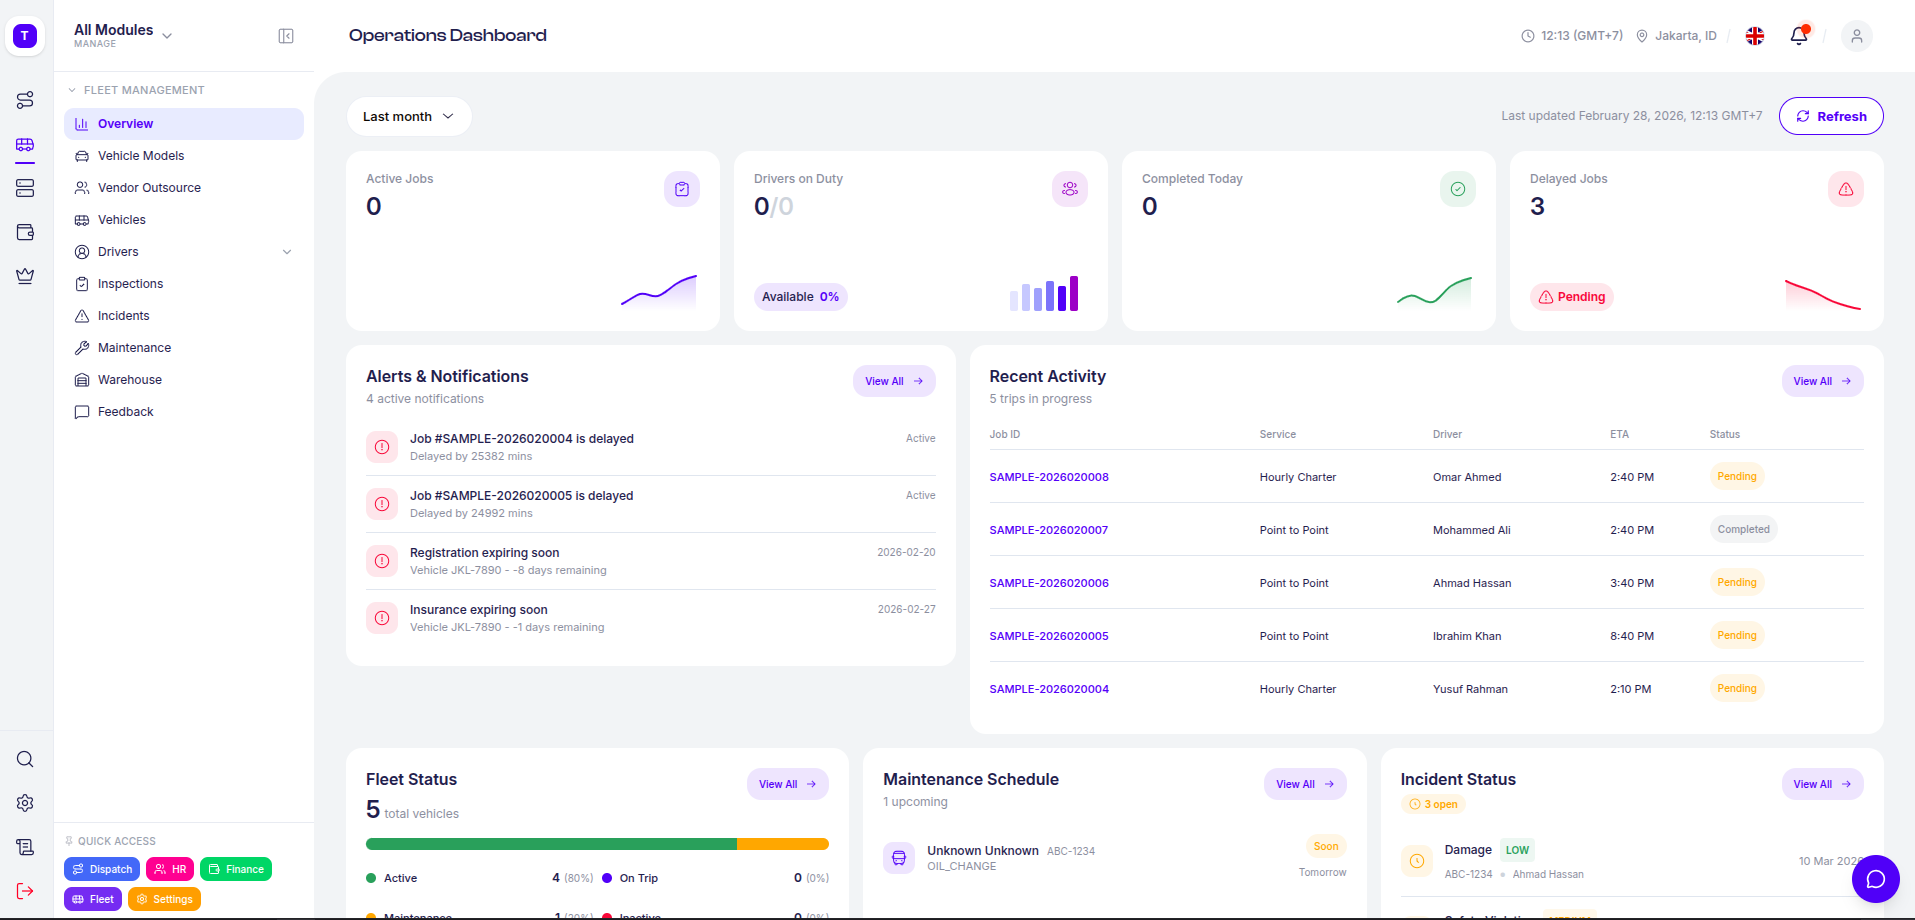View all Alerts & Notifications
This screenshot has height=920, width=1915.
[x=893, y=381]
